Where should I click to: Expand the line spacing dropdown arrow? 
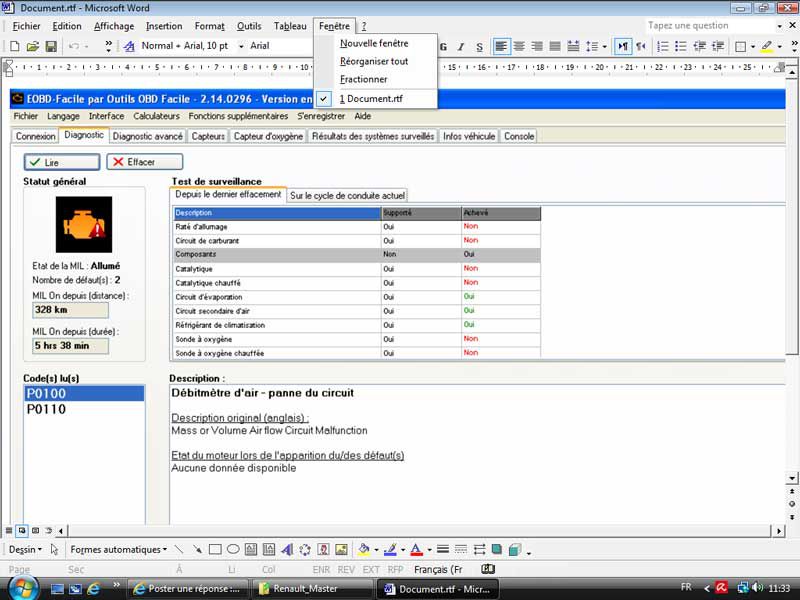[x=605, y=46]
